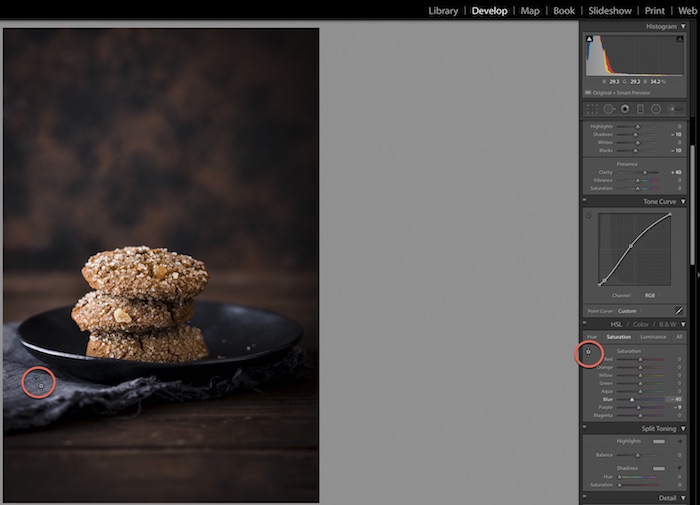
Task: Click the Magenta saturation slider handle
Action: [x=640, y=416]
